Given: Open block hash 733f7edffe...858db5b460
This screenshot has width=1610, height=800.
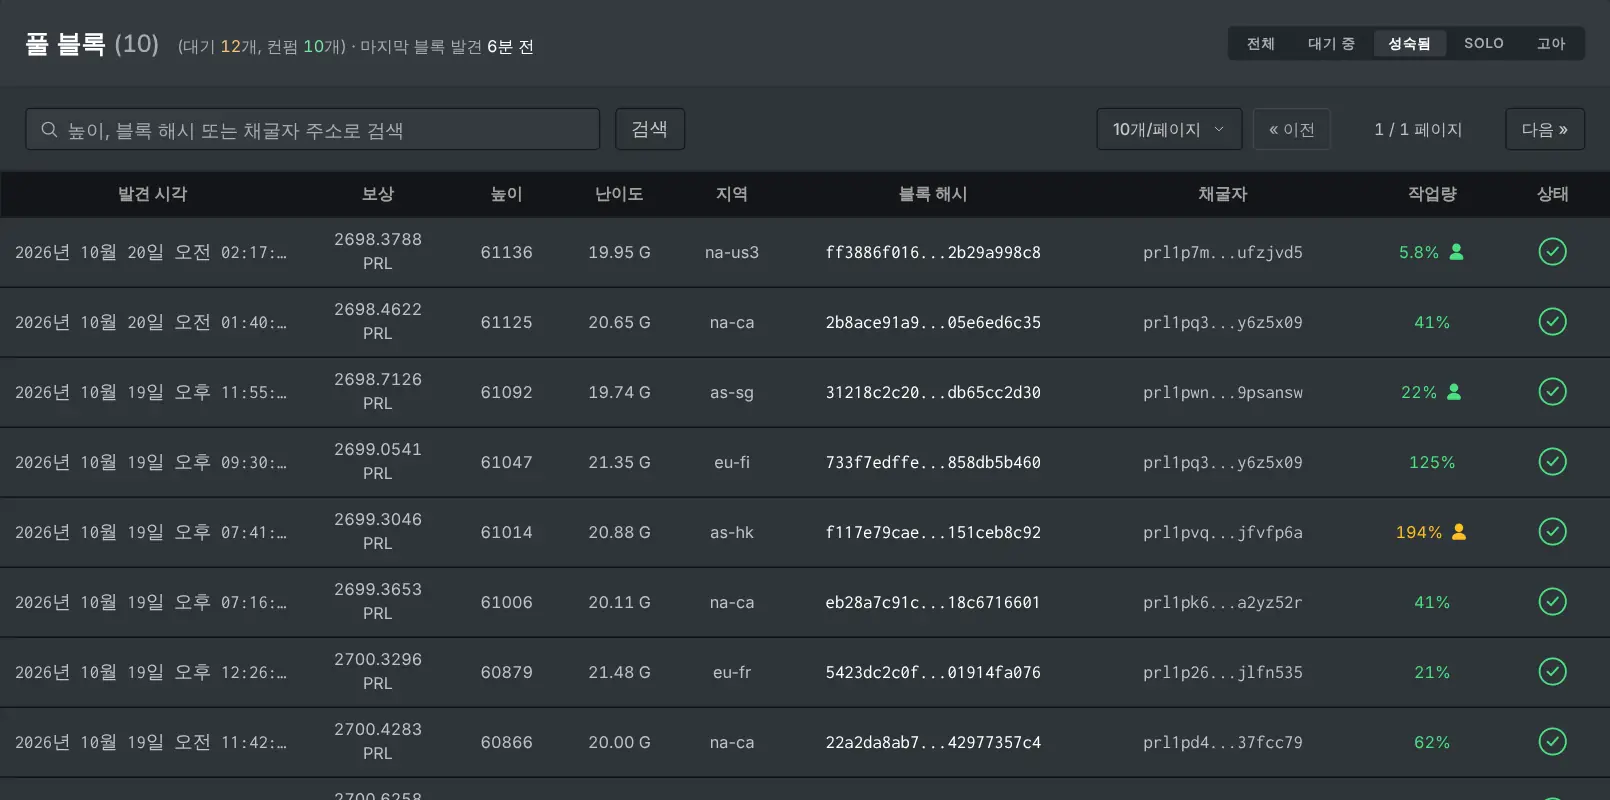Looking at the screenshot, I should [933, 463].
